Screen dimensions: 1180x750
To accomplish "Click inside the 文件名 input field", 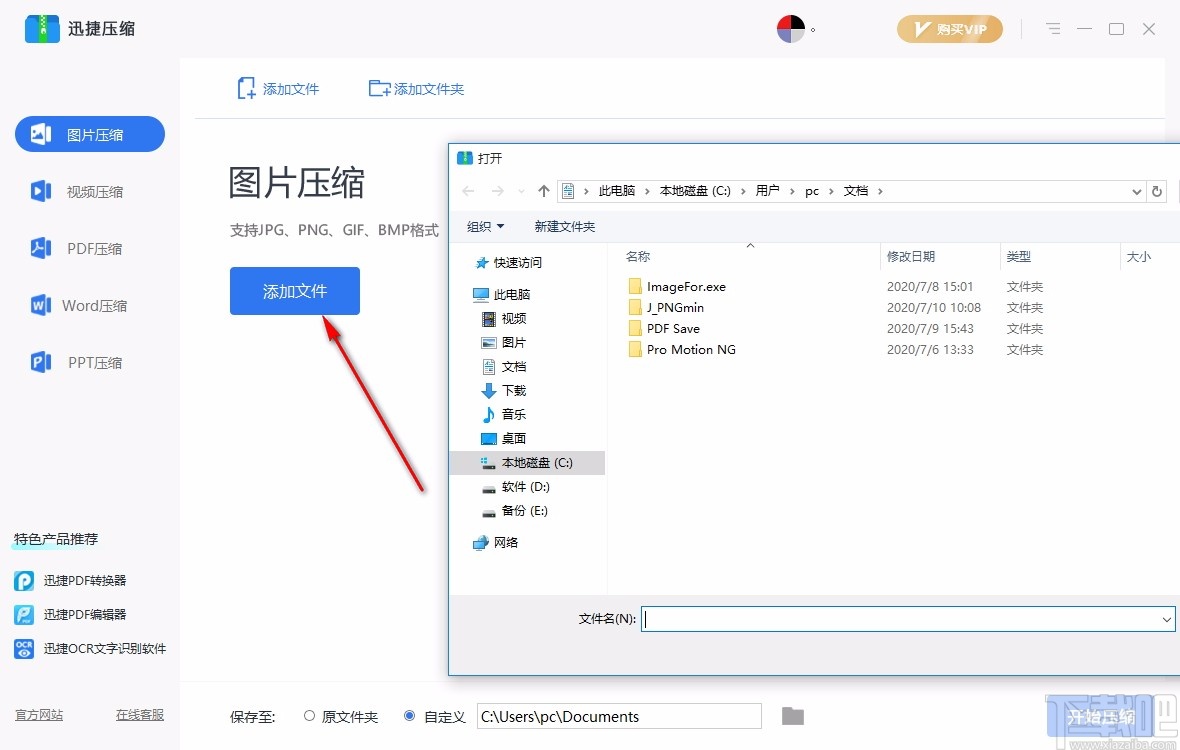I will pyautogui.click(x=900, y=619).
